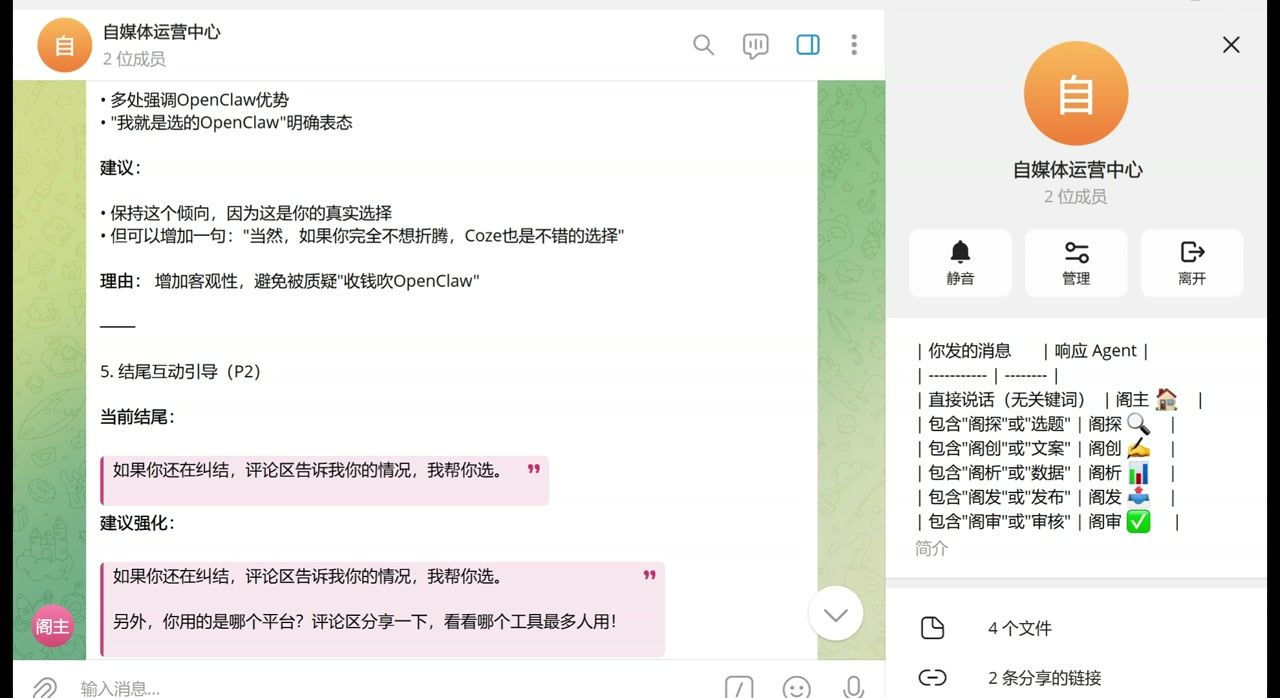Open bot commands with the slash icon
This screenshot has height=698, width=1280.
[x=739, y=688]
